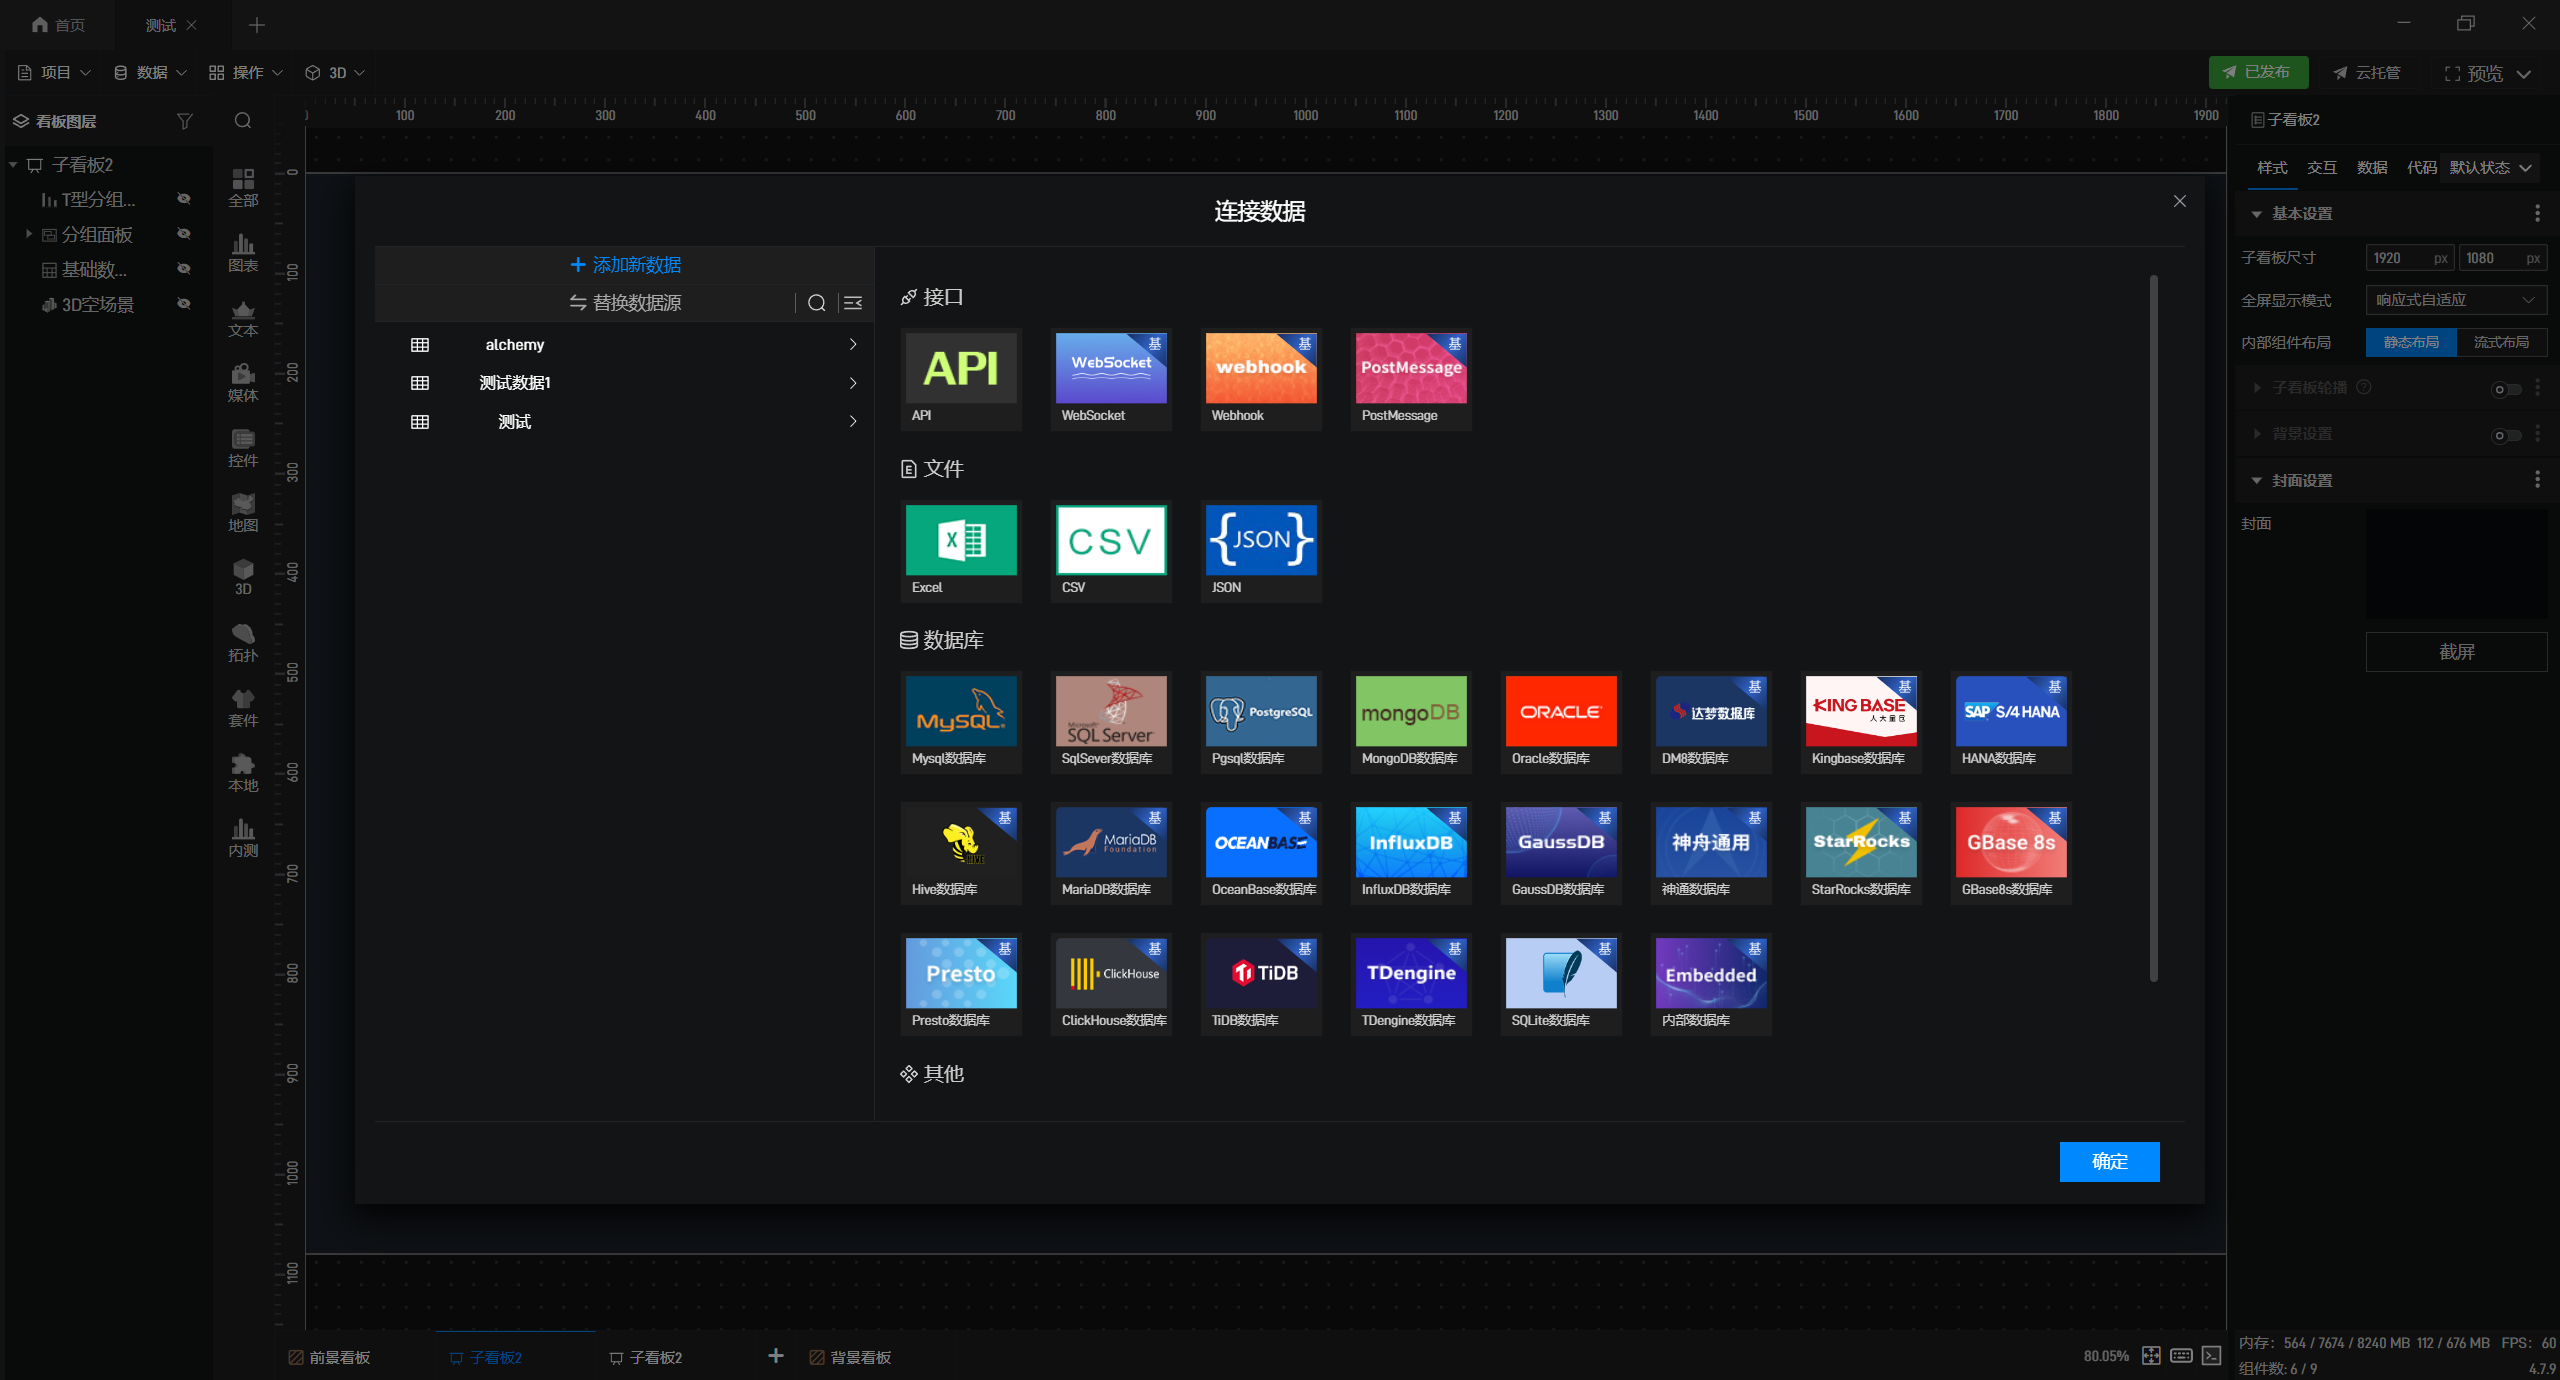Screen dimensions: 2560x1380
Task: Click 替换数据源 button
Action: [x=625, y=303]
